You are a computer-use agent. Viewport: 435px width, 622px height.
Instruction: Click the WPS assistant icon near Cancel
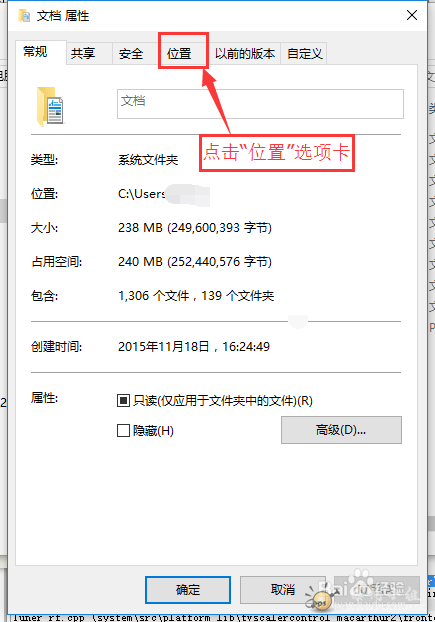tap(320, 601)
